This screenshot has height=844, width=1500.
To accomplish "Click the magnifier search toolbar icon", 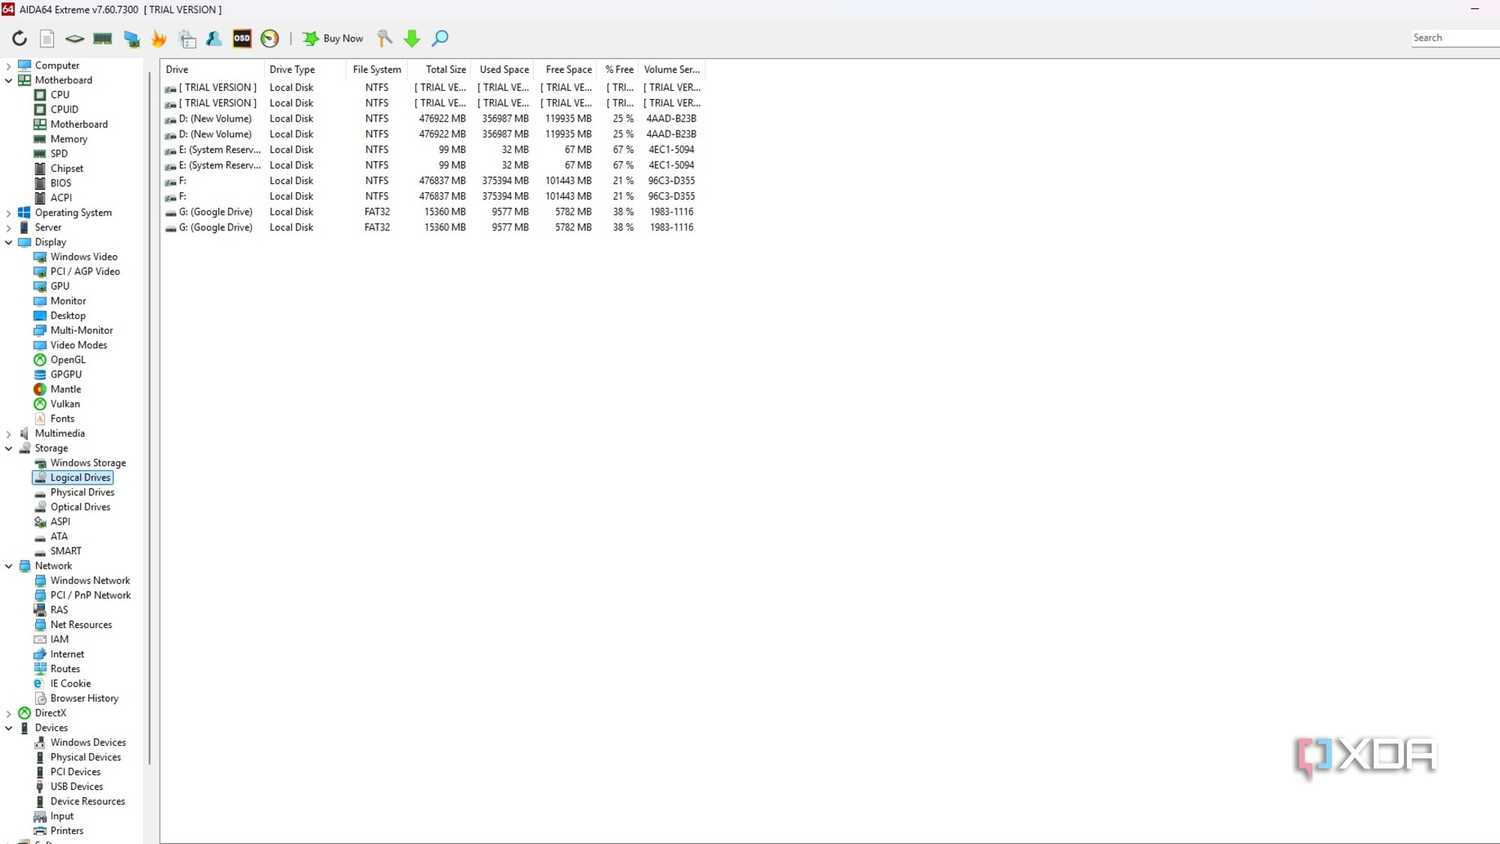I will point(440,38).
